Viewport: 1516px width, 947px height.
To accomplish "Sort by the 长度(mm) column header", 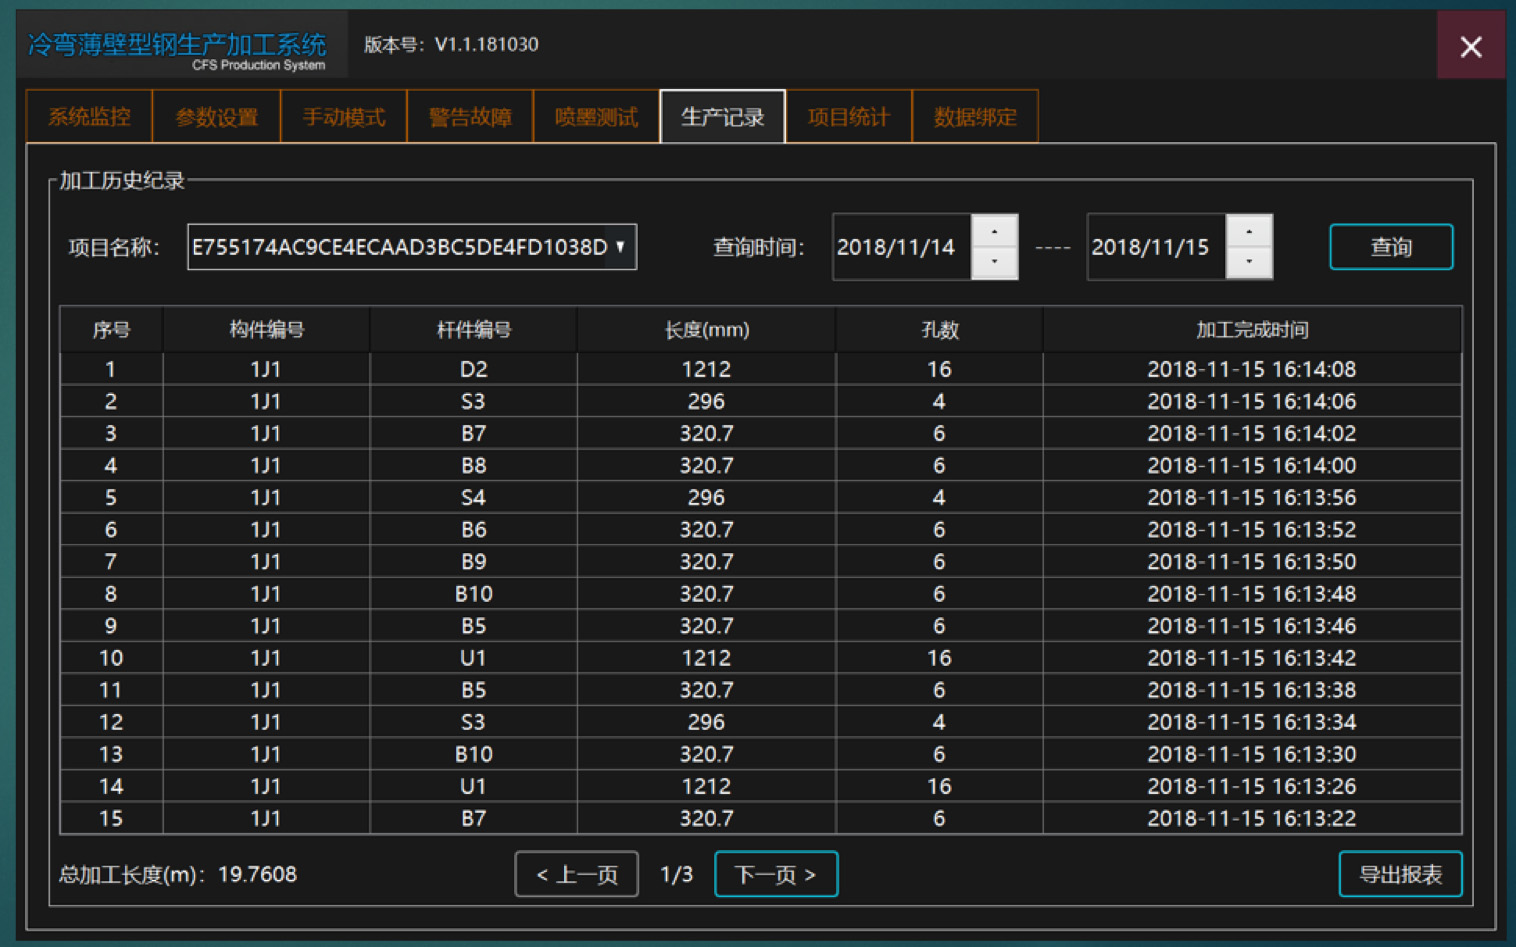I will click(706, 330).
